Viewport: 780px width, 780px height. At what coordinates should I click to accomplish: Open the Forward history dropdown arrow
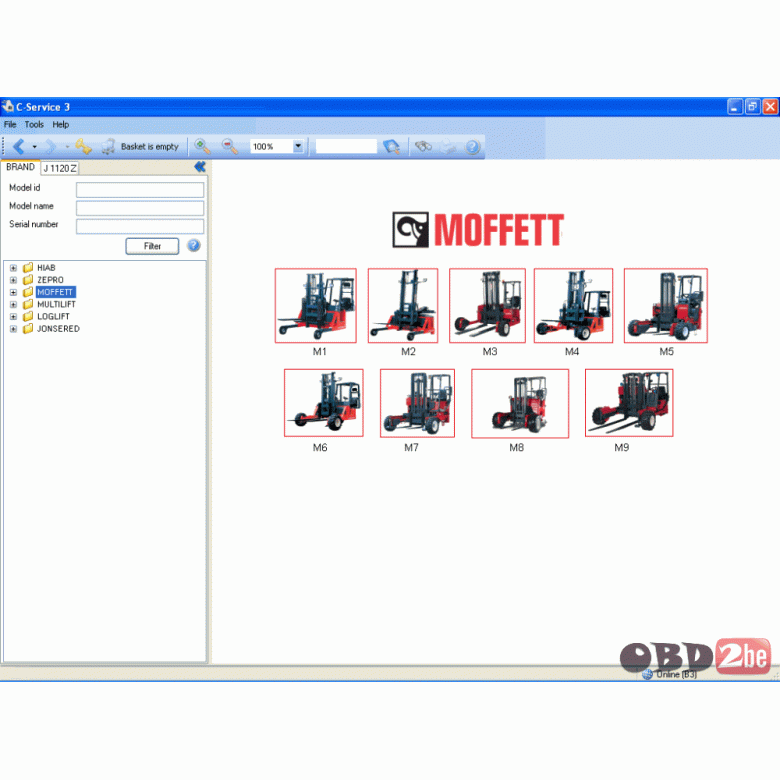(67, 147)
